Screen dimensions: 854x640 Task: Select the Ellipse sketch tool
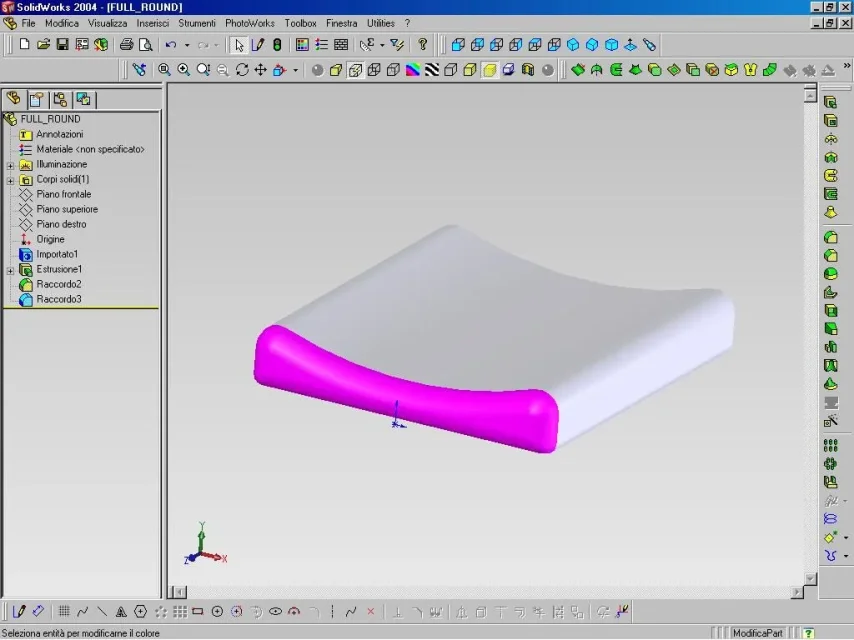[x=275, y=612]
